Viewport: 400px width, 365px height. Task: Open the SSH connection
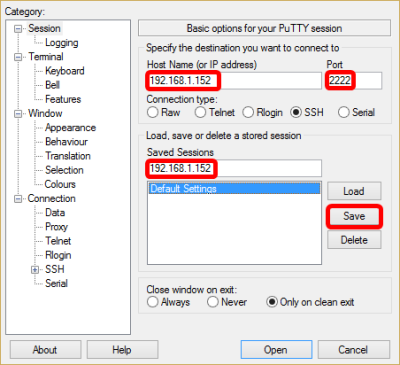click(x=276, y=350)
